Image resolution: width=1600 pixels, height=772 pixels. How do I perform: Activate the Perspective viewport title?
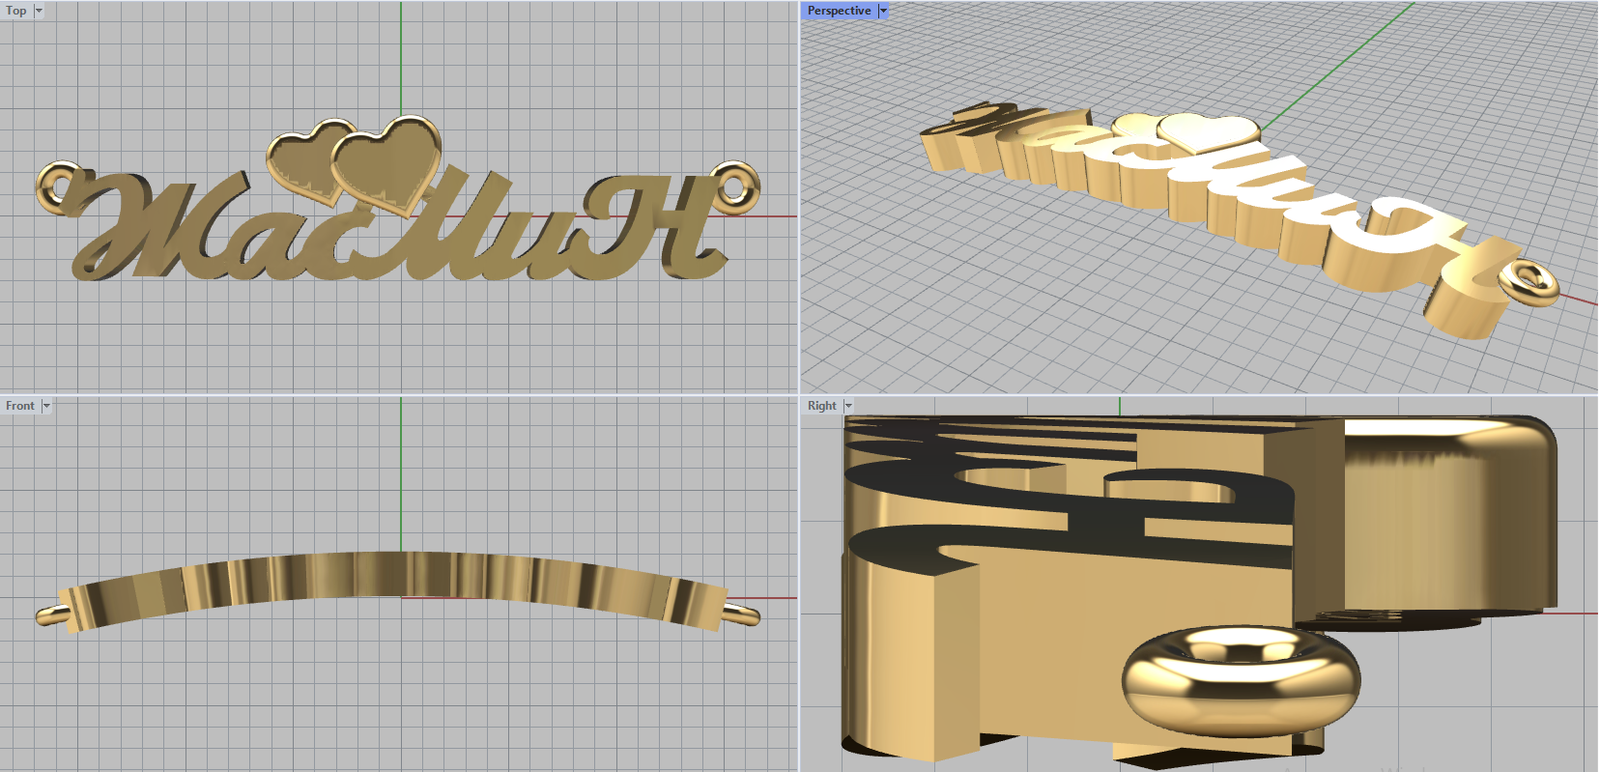(x=838, y=11)
